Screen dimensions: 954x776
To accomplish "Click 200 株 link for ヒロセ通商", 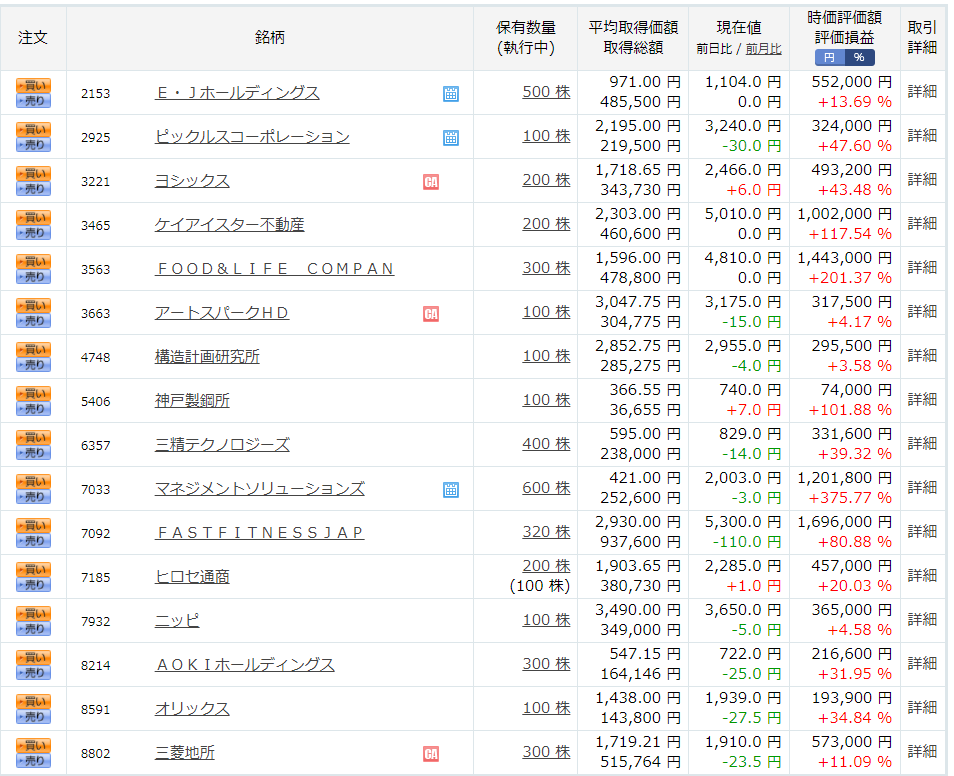I will pos(546,566).
